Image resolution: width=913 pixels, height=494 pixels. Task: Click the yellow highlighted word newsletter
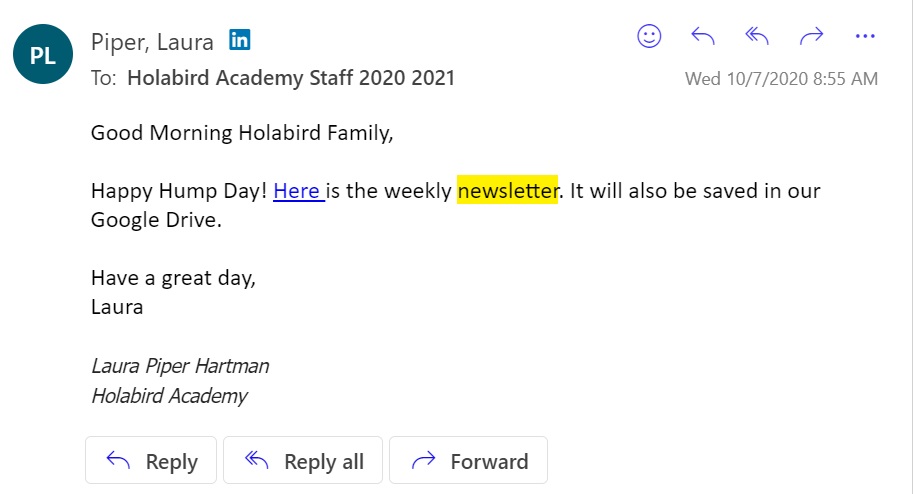coord(507,190)
